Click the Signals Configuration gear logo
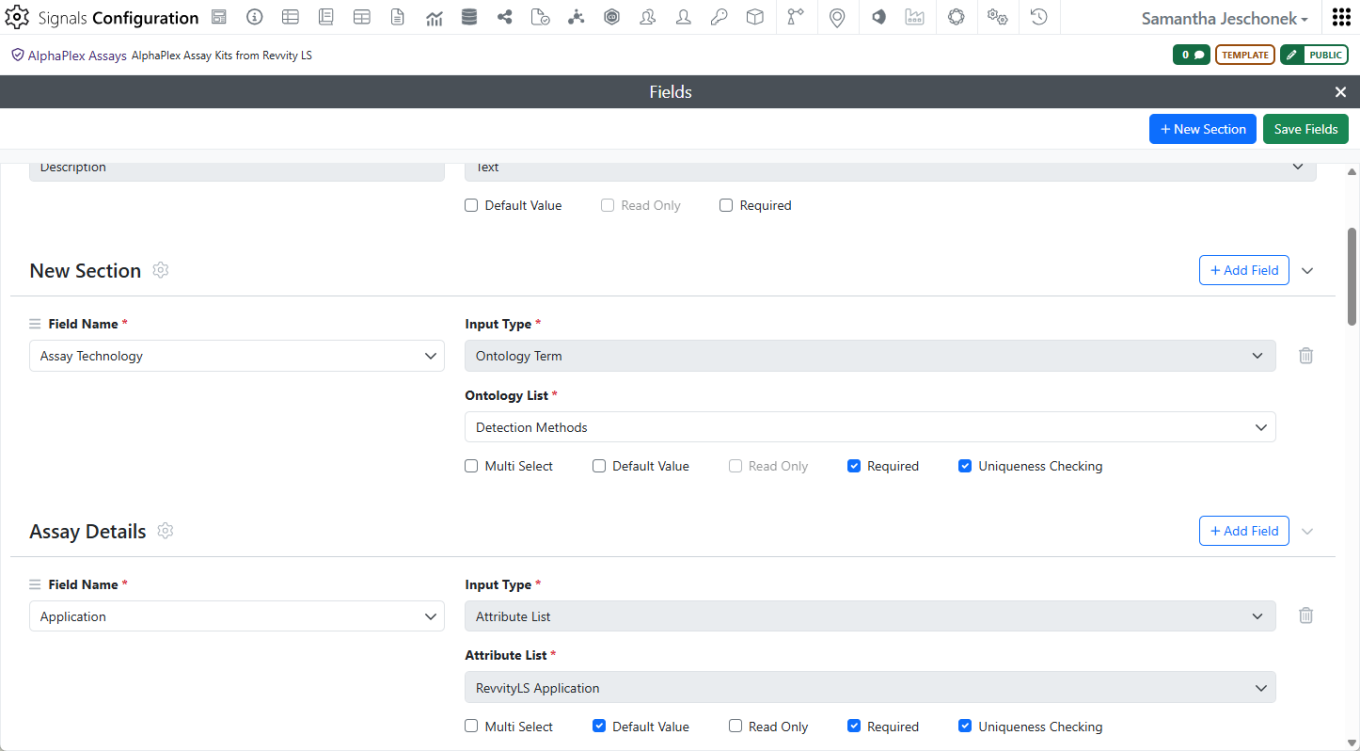 click(x=17, y=17)
